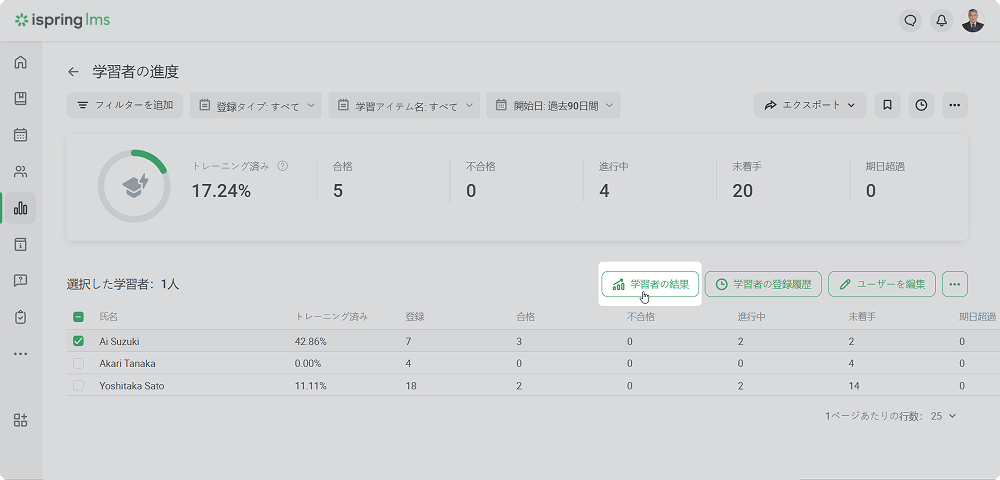The width and height of the screenshot is (1000, 480).
Task: Open the chat bubble icon in header
Action: (909, 20)
